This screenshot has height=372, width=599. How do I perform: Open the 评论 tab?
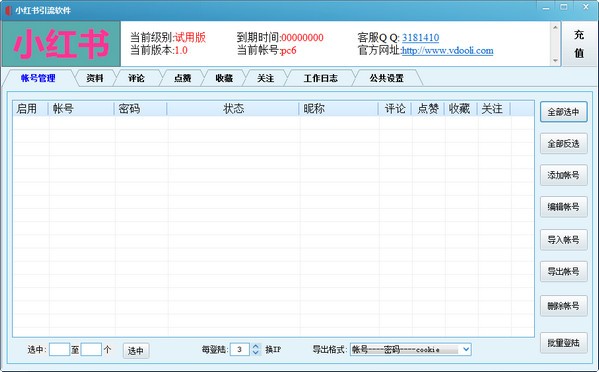pos(136,78)
